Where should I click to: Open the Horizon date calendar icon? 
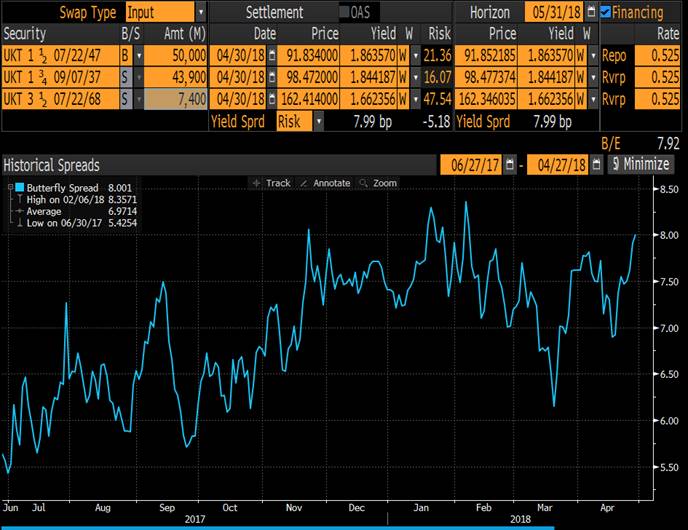pyautogui.click(x=591, y=12)
